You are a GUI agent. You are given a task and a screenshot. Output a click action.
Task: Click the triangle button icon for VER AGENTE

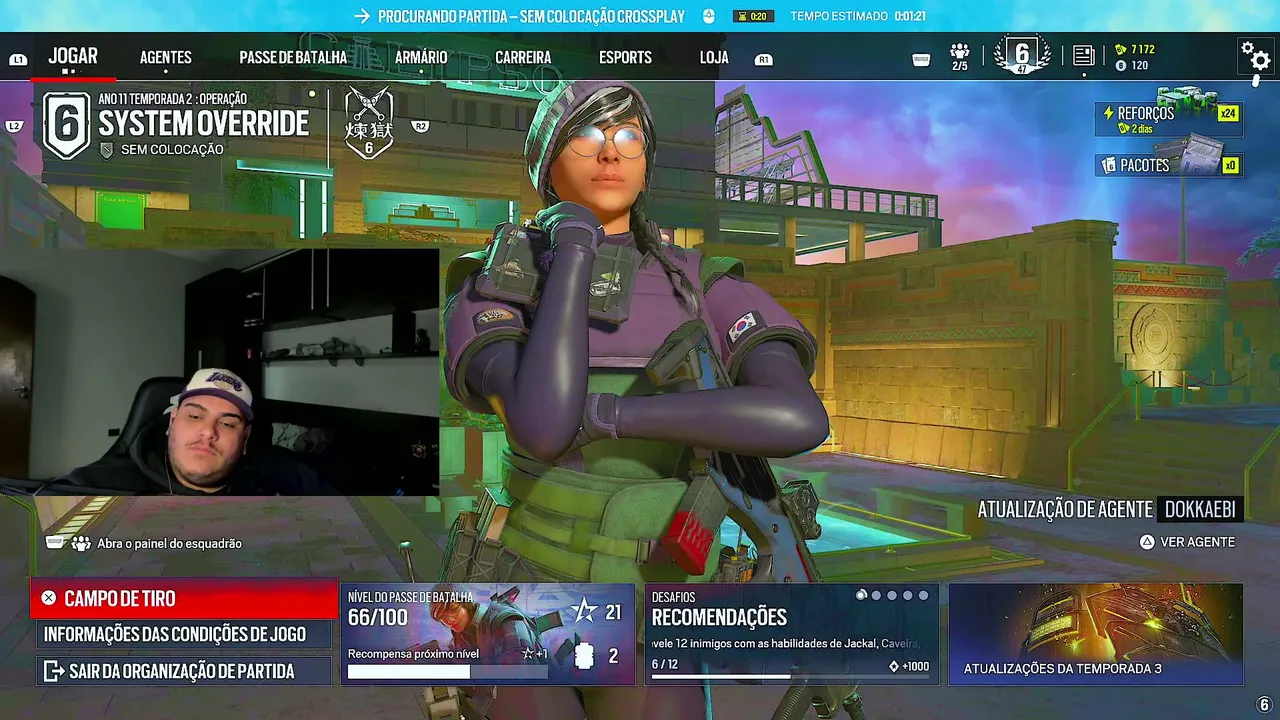pos(1147,542)
